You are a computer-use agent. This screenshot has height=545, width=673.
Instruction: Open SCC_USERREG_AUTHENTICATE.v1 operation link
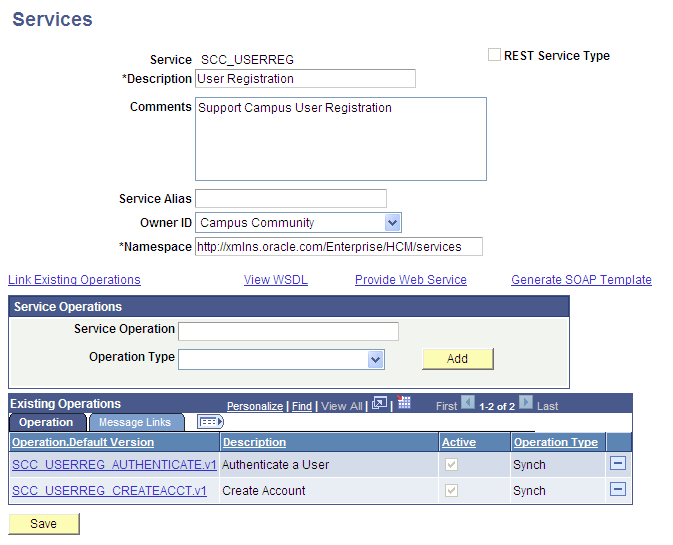(x=114, y=465)
